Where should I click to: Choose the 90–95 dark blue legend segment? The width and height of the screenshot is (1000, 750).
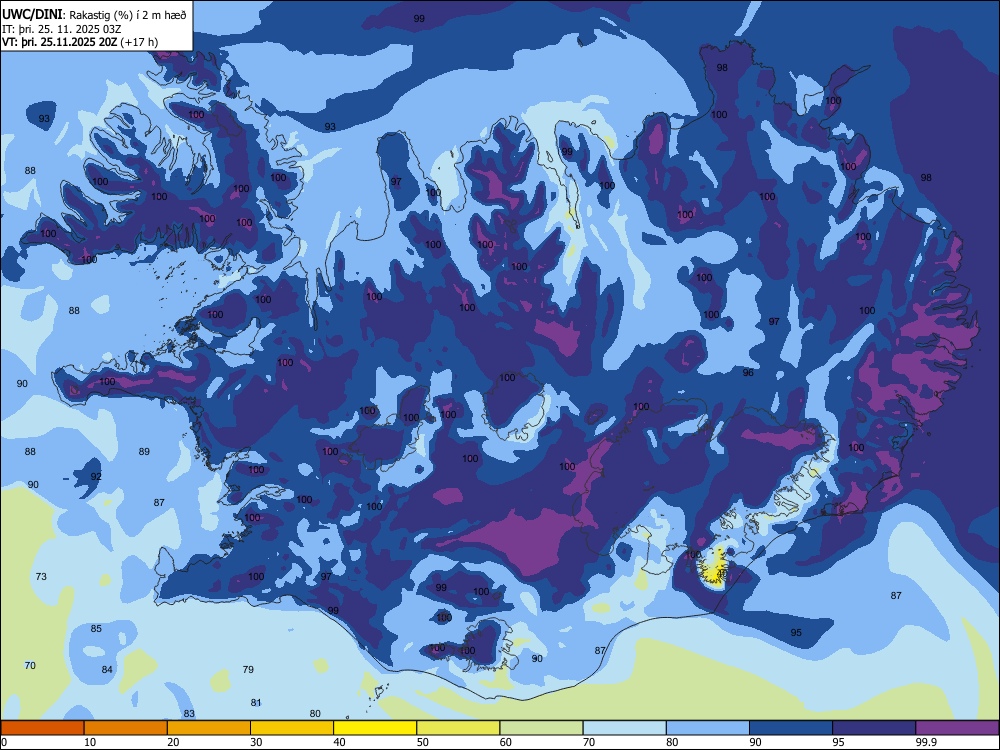791,728
